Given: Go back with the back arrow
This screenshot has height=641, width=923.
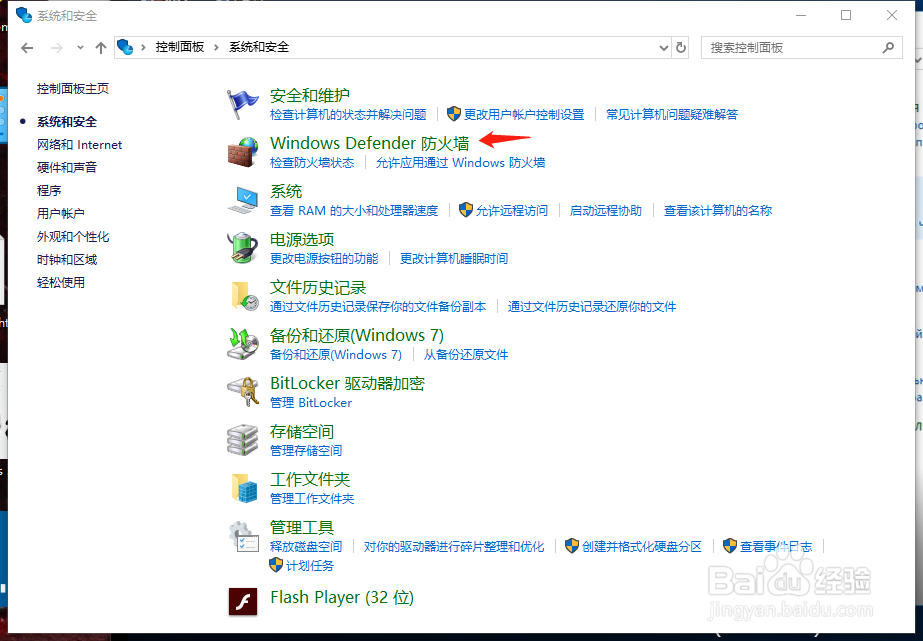Looking at the screenshot, I should point(27,48).
